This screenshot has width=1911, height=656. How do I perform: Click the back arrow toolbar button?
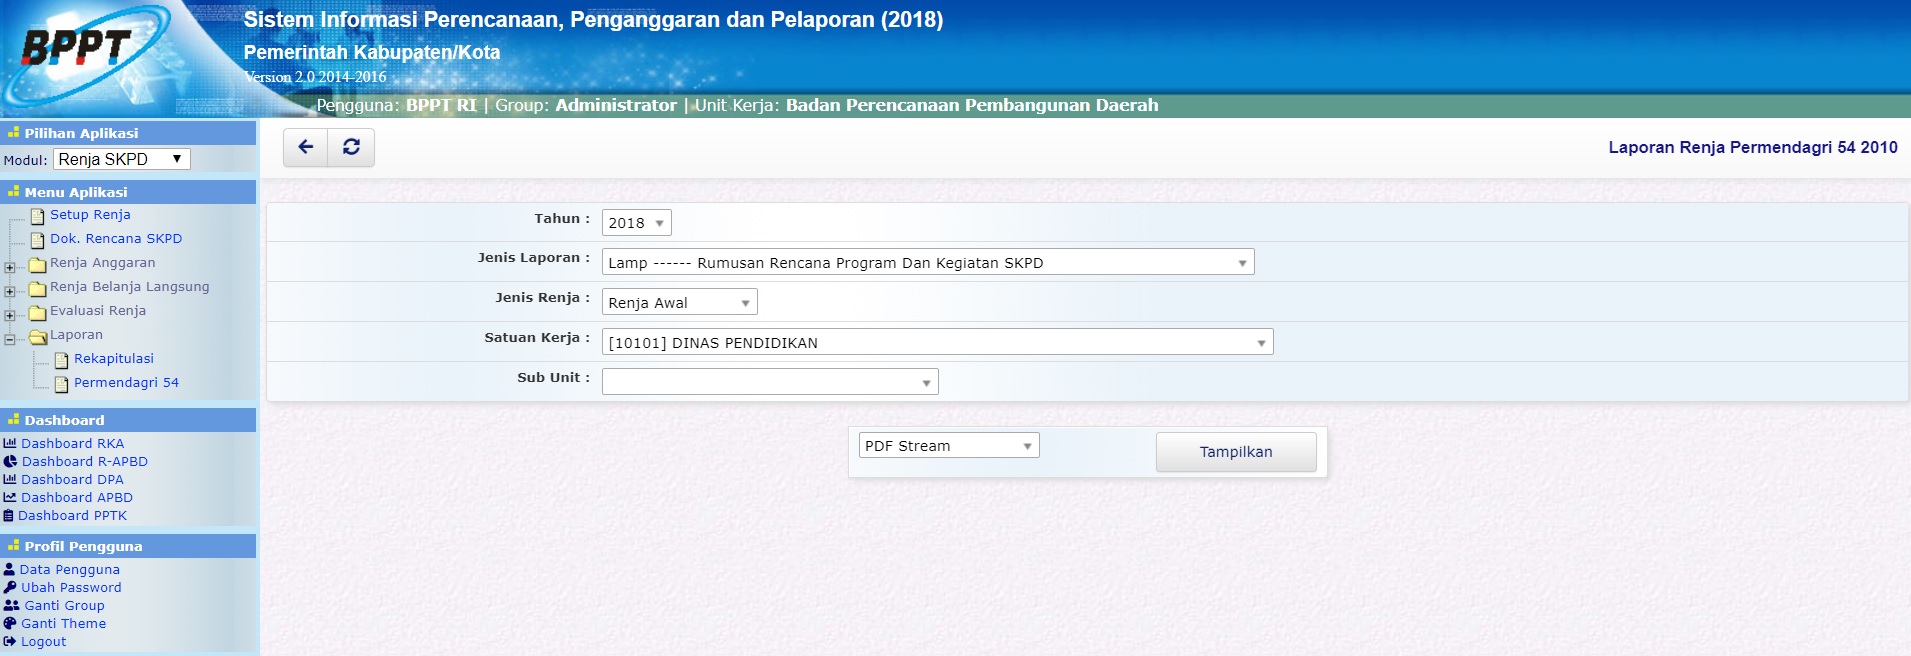coord(306,147)
